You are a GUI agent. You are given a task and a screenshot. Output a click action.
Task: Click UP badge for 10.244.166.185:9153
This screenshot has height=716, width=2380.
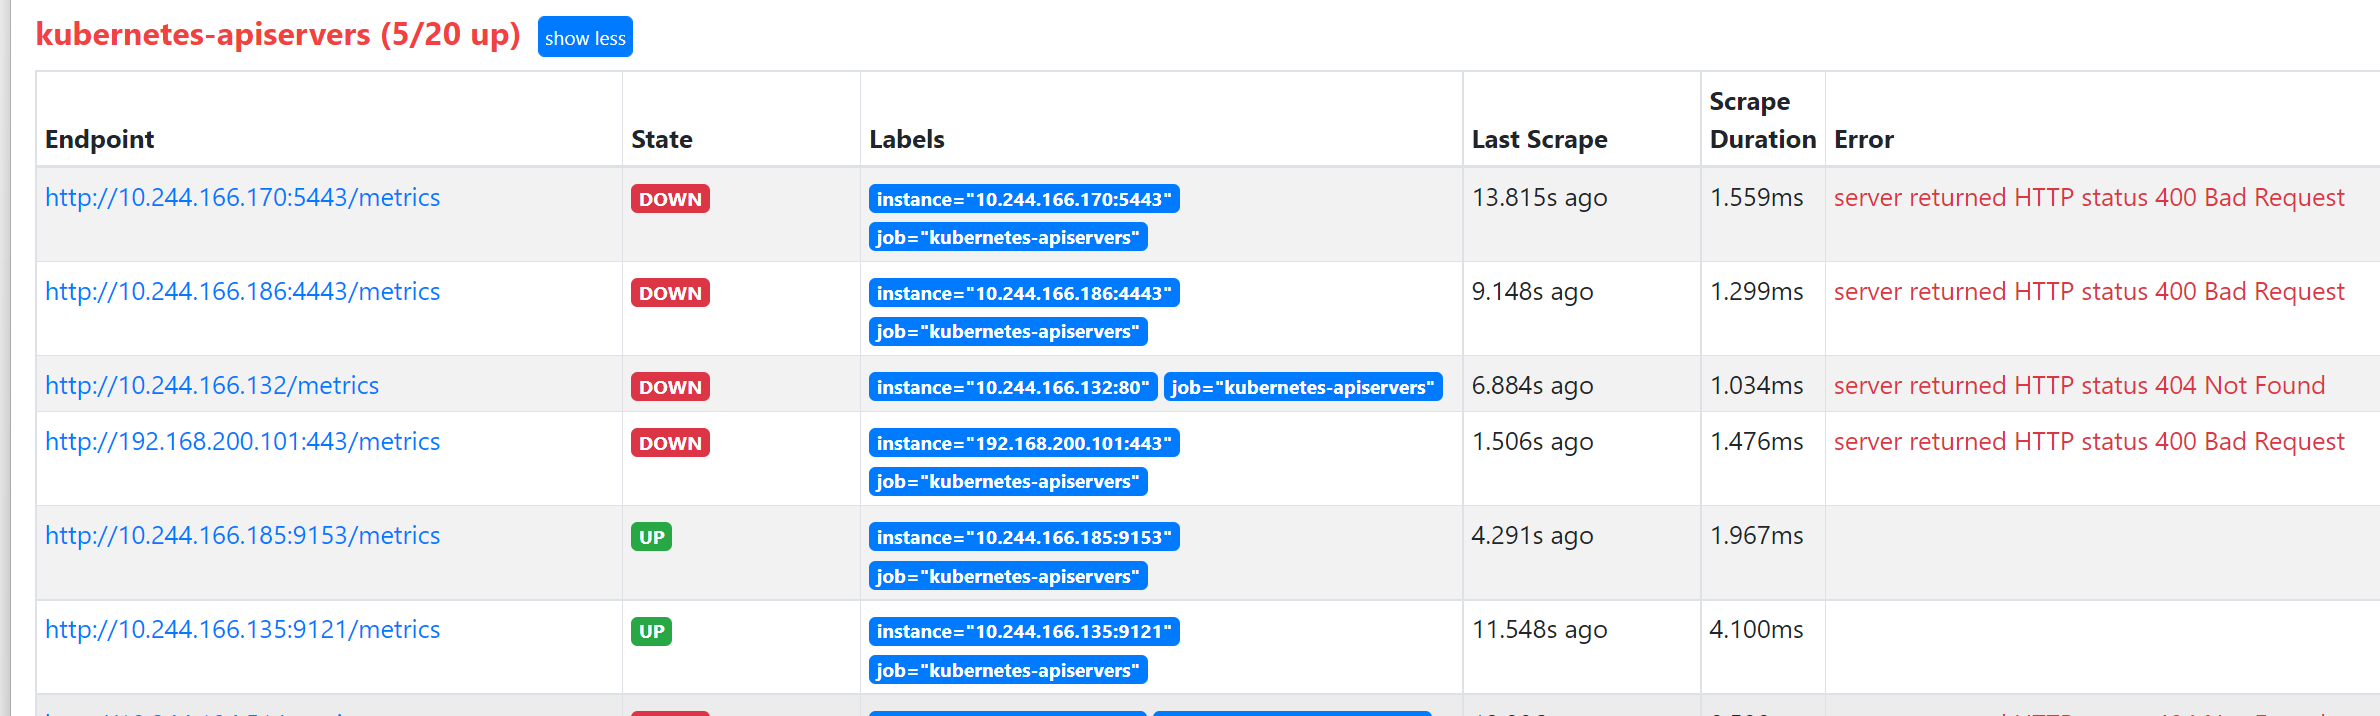pos(651,537)
